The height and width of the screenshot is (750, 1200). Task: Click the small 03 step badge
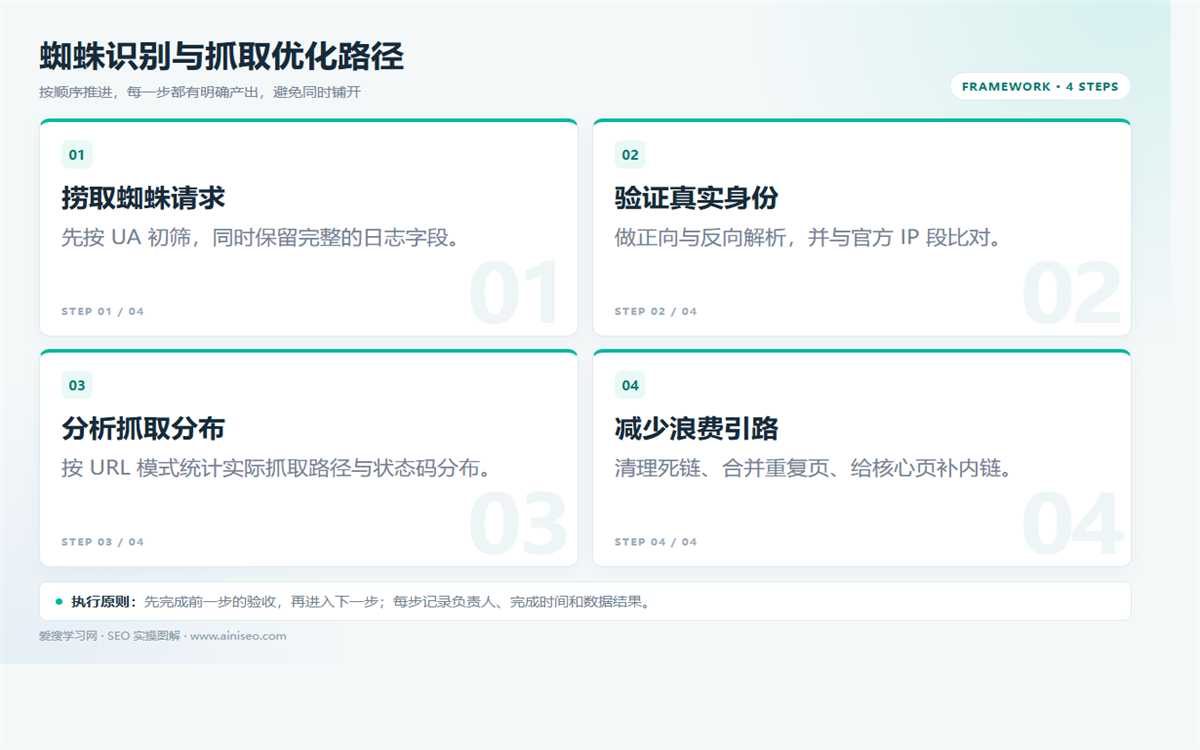point(77,385)
